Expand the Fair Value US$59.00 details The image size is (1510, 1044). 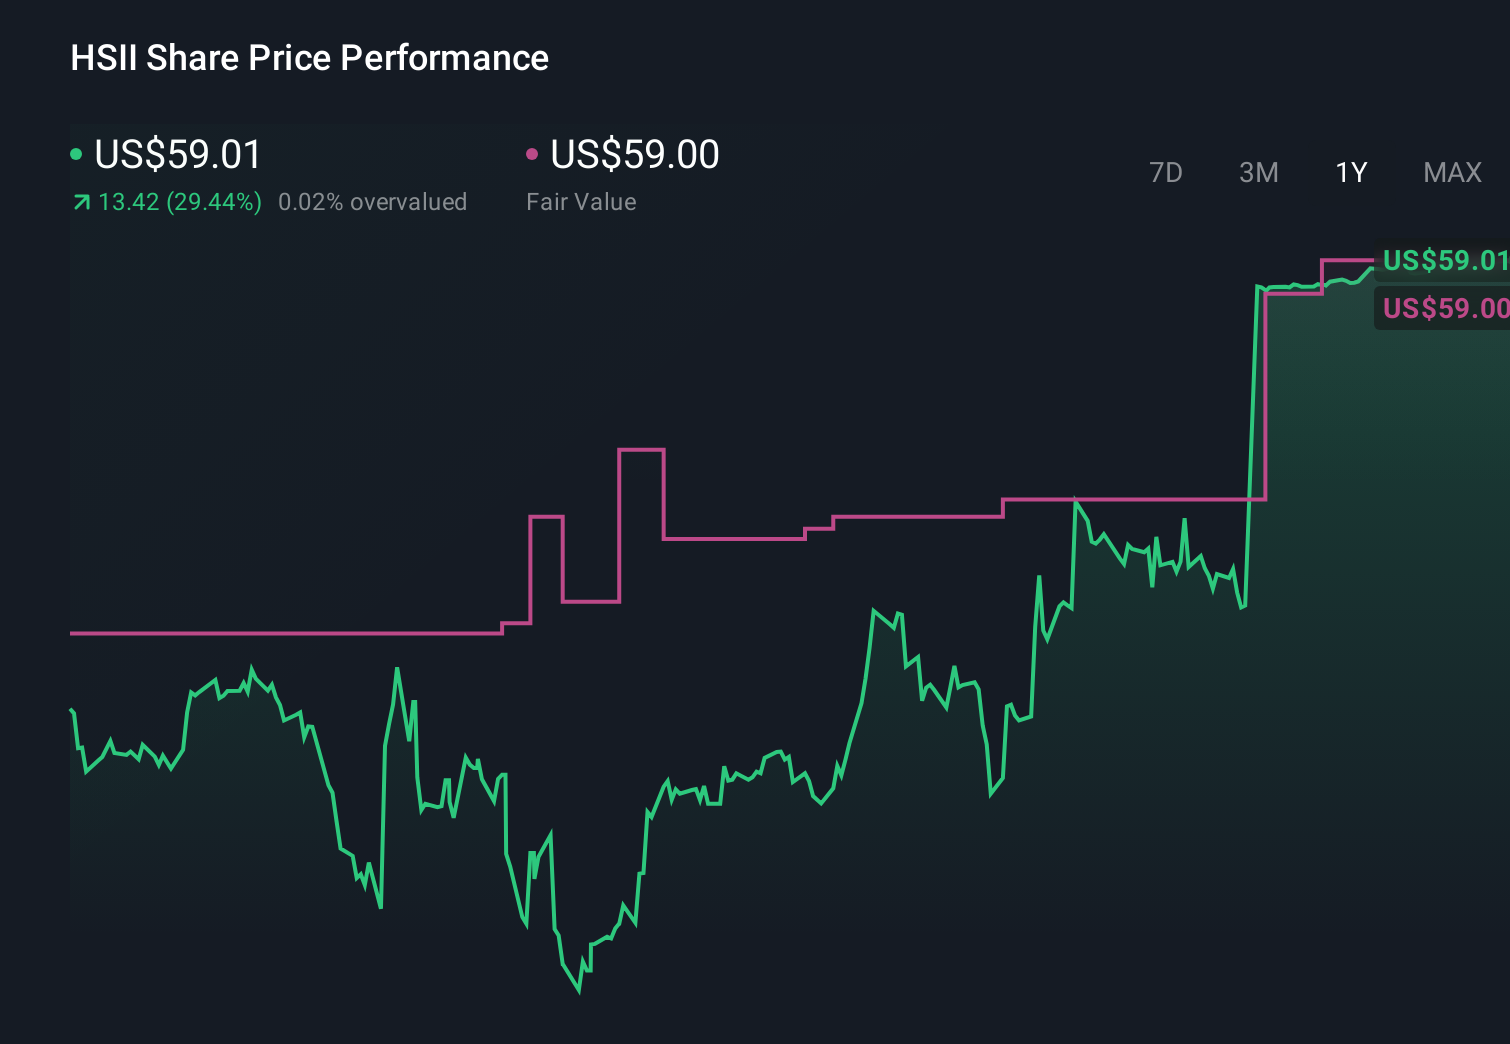pos(634,154)
